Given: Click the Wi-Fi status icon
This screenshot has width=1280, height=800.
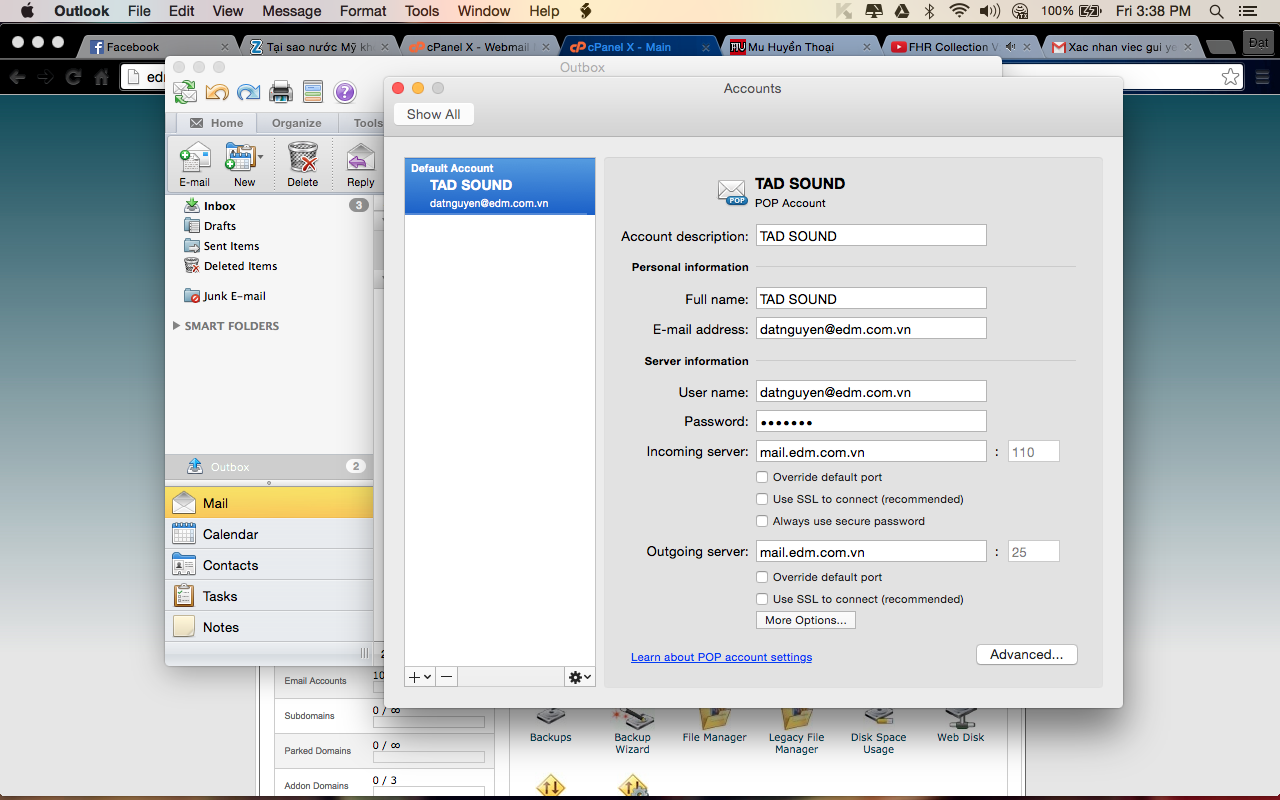Looking at the screenshot, I should tap(960, 11).
